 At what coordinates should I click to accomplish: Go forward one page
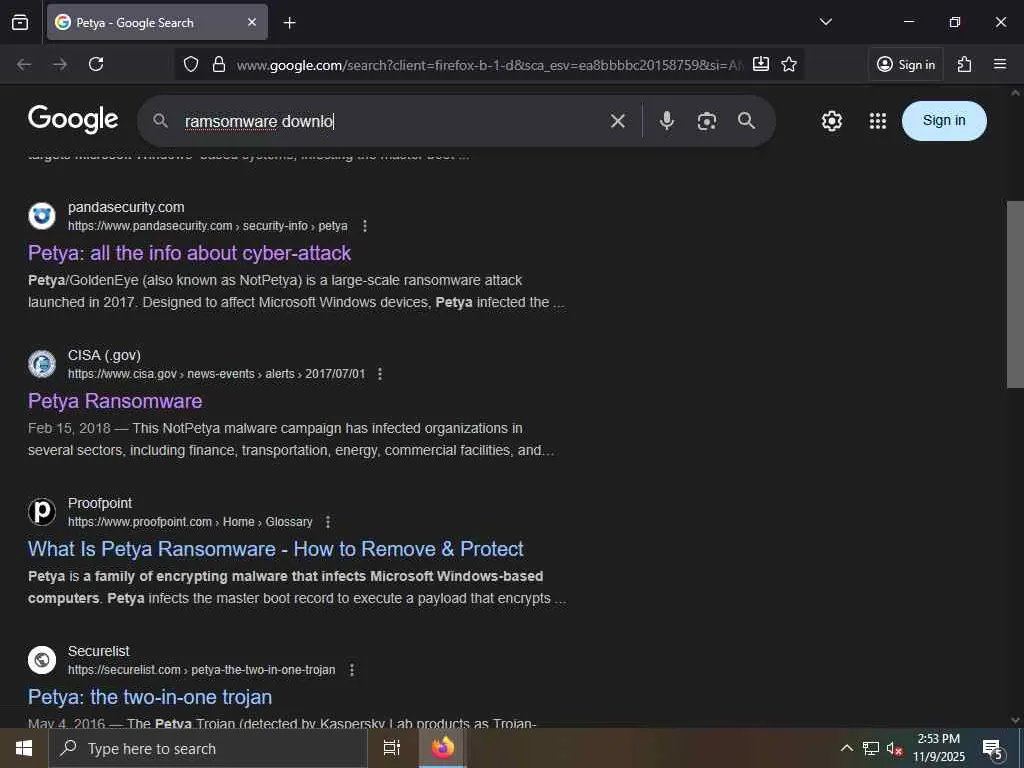click(x=60, y=64)
